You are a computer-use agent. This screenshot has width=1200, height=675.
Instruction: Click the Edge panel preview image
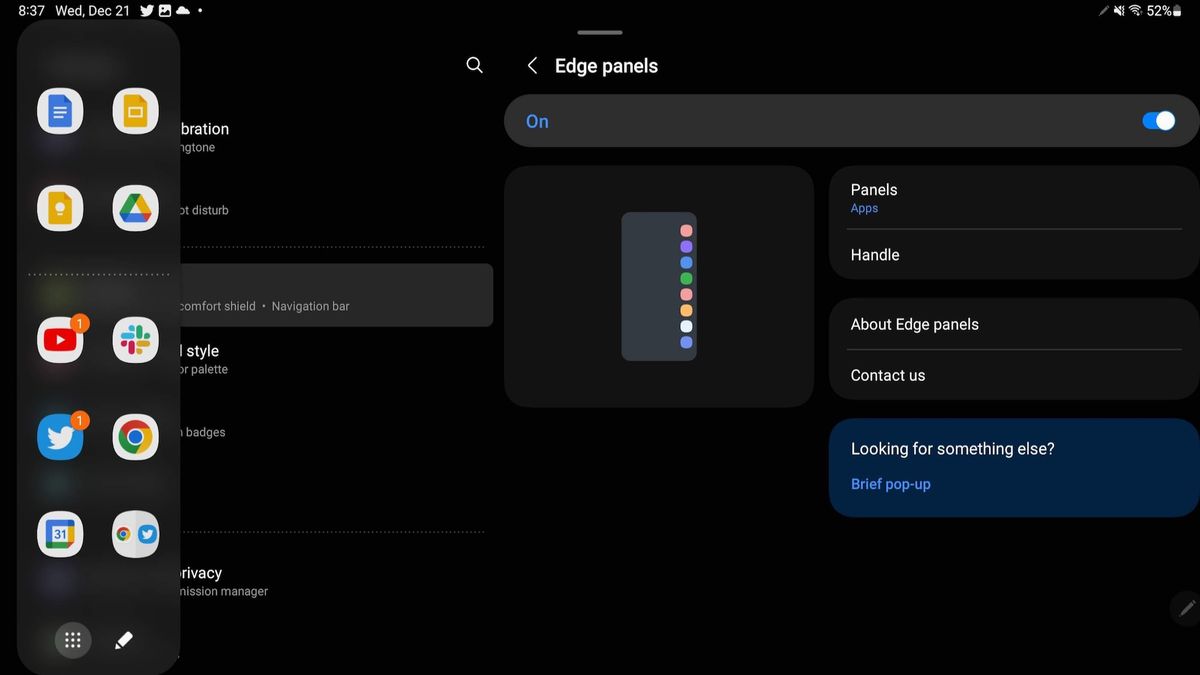point(659,286)
